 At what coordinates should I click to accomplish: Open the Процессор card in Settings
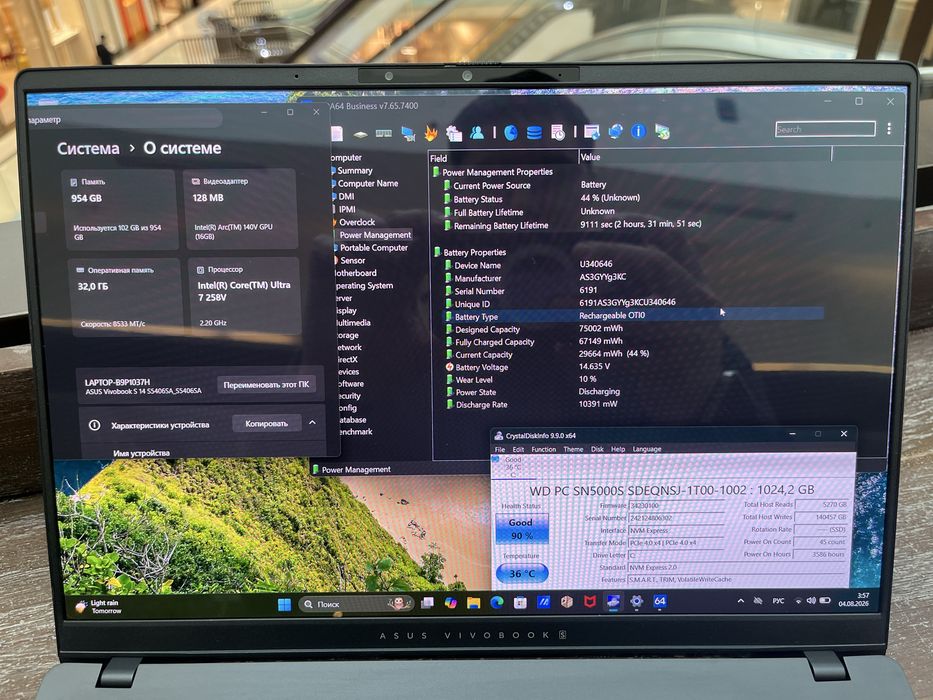245,296
